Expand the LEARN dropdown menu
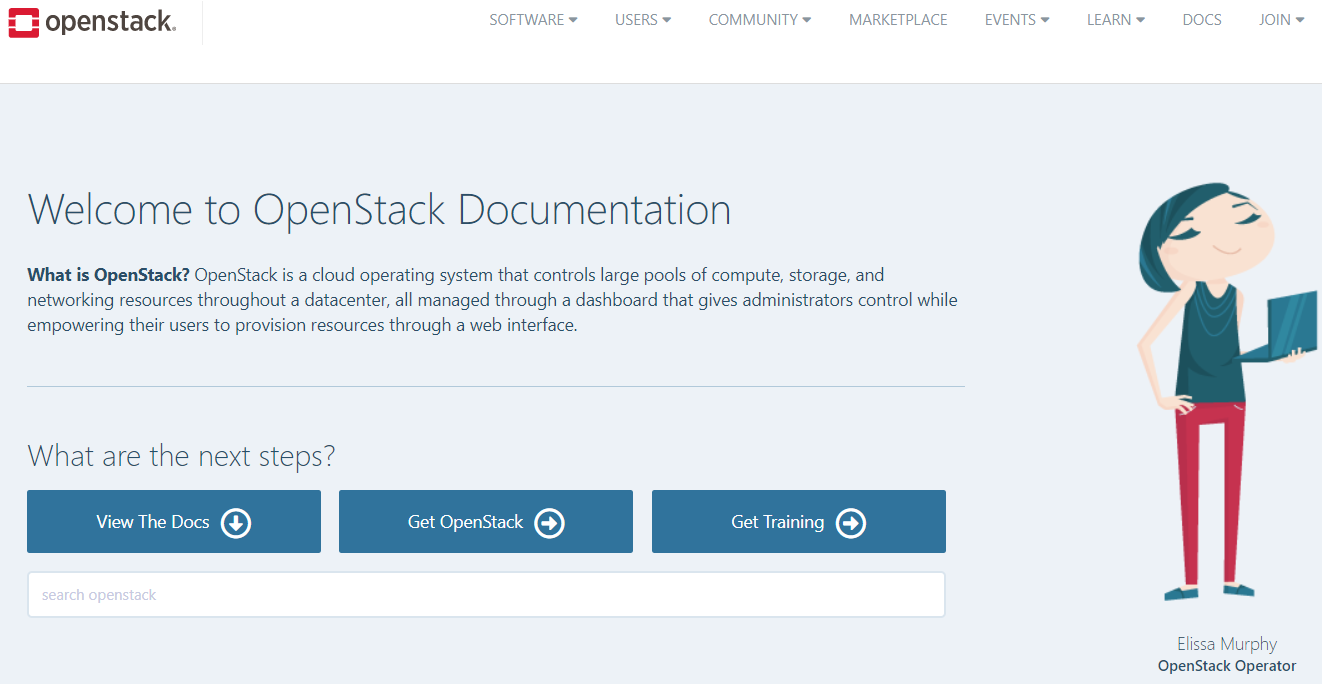This screenshot has width=1322, height=684. 1116,20
